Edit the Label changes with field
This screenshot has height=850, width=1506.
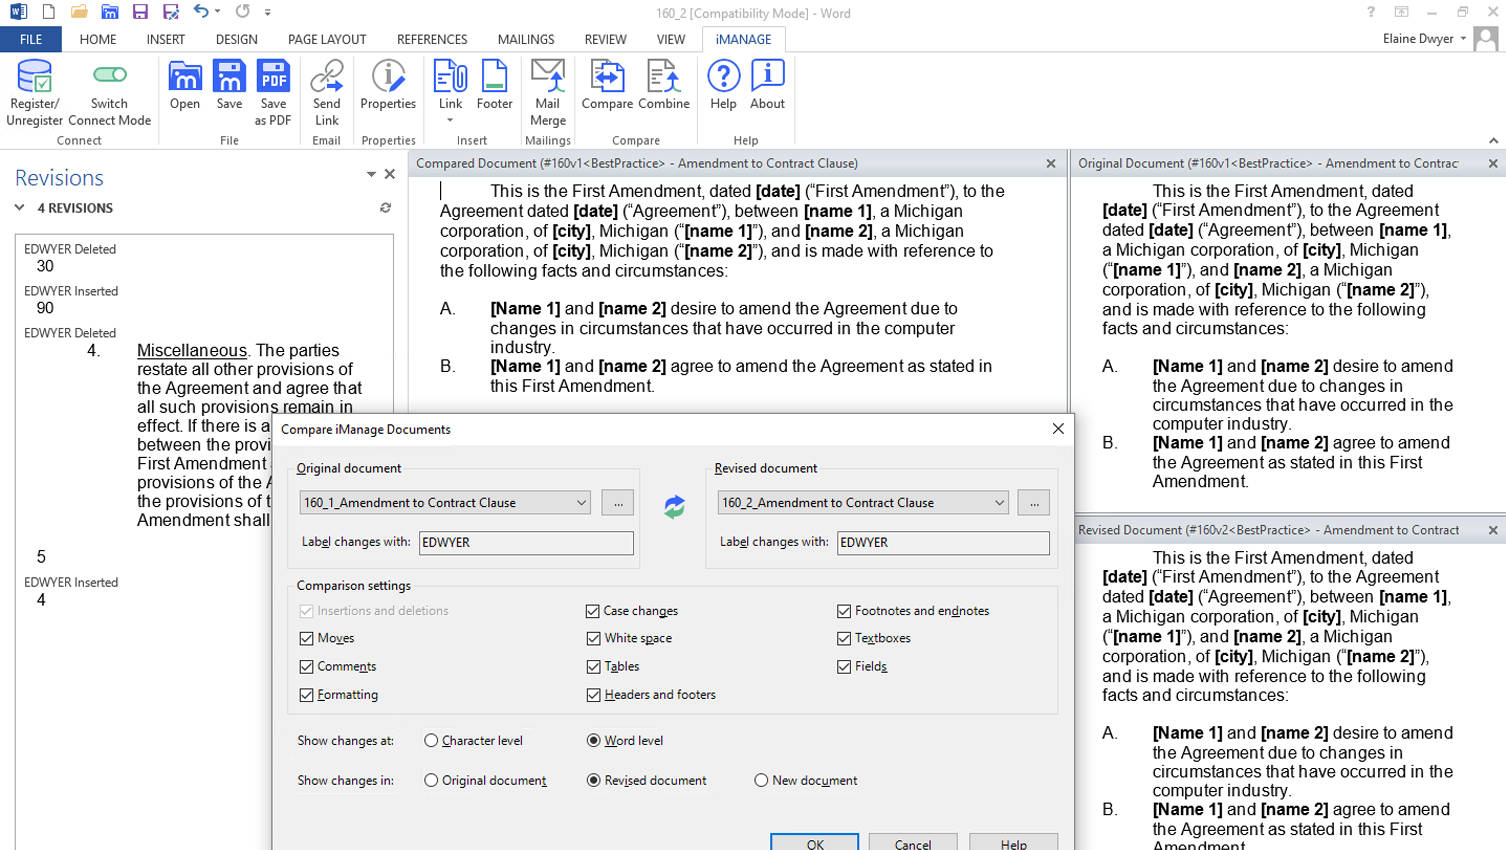(x=525, y=543)
